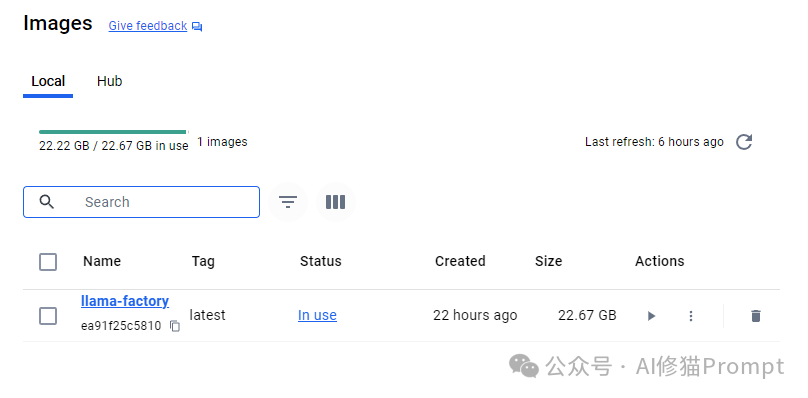Viewport: 808px width, 398px height.
Task: Sort by the Size column header
Action: [x=548, y=261]
